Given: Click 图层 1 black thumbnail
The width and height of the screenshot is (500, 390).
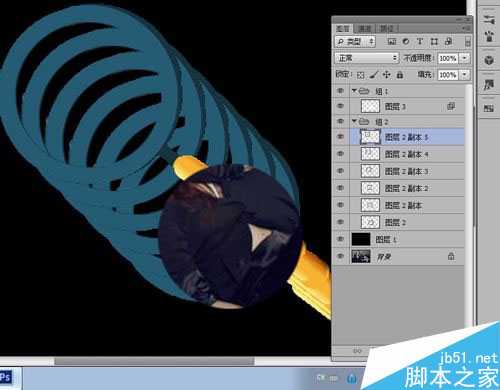Looking at the screenshot, I should tap(361, 239).
